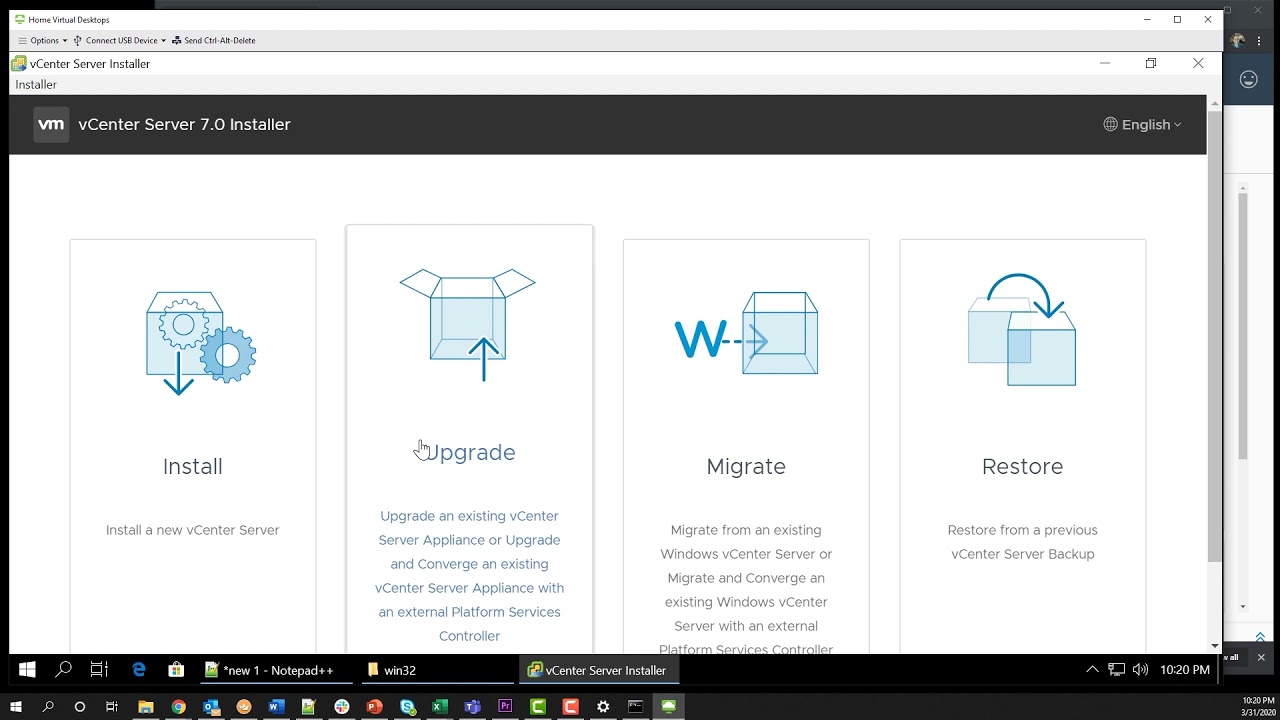Viewport: 1280px width, 720px height.
Task: Open Word from host taskbar
Action: click(x=276, y=706)
